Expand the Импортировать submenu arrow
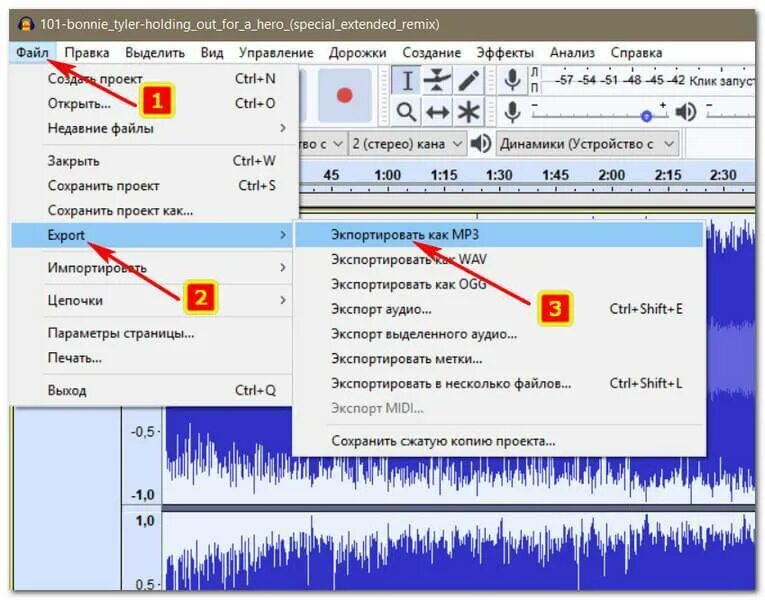 click(283, 267)
